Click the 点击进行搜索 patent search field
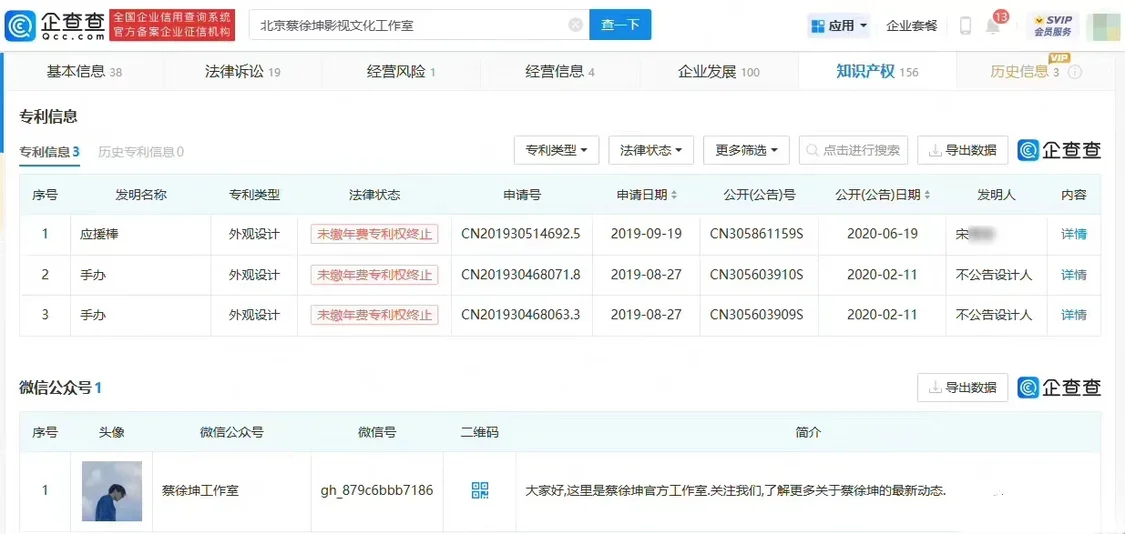 853,150
